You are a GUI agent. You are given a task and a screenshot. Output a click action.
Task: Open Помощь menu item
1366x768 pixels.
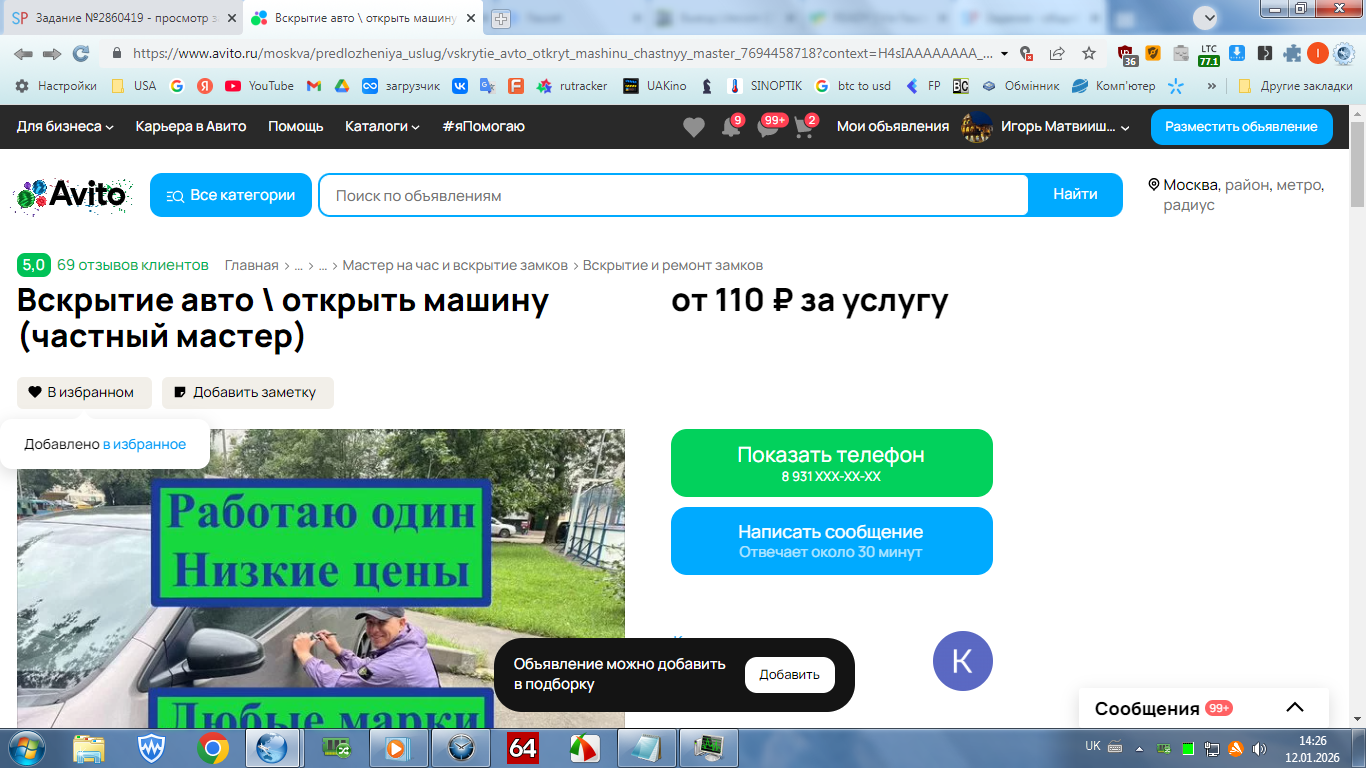pyautogui.click(x=296, y=127)
